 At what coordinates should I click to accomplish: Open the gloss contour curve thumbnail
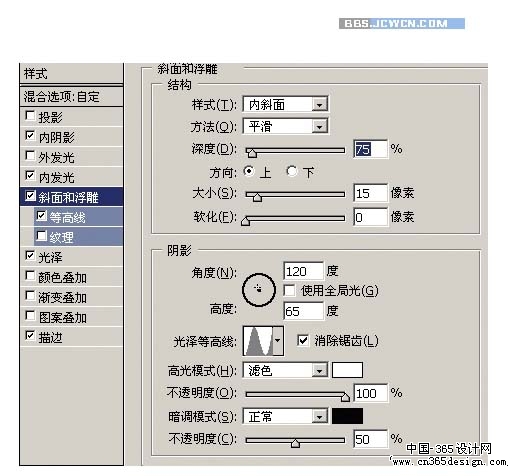tap(258, 341)
